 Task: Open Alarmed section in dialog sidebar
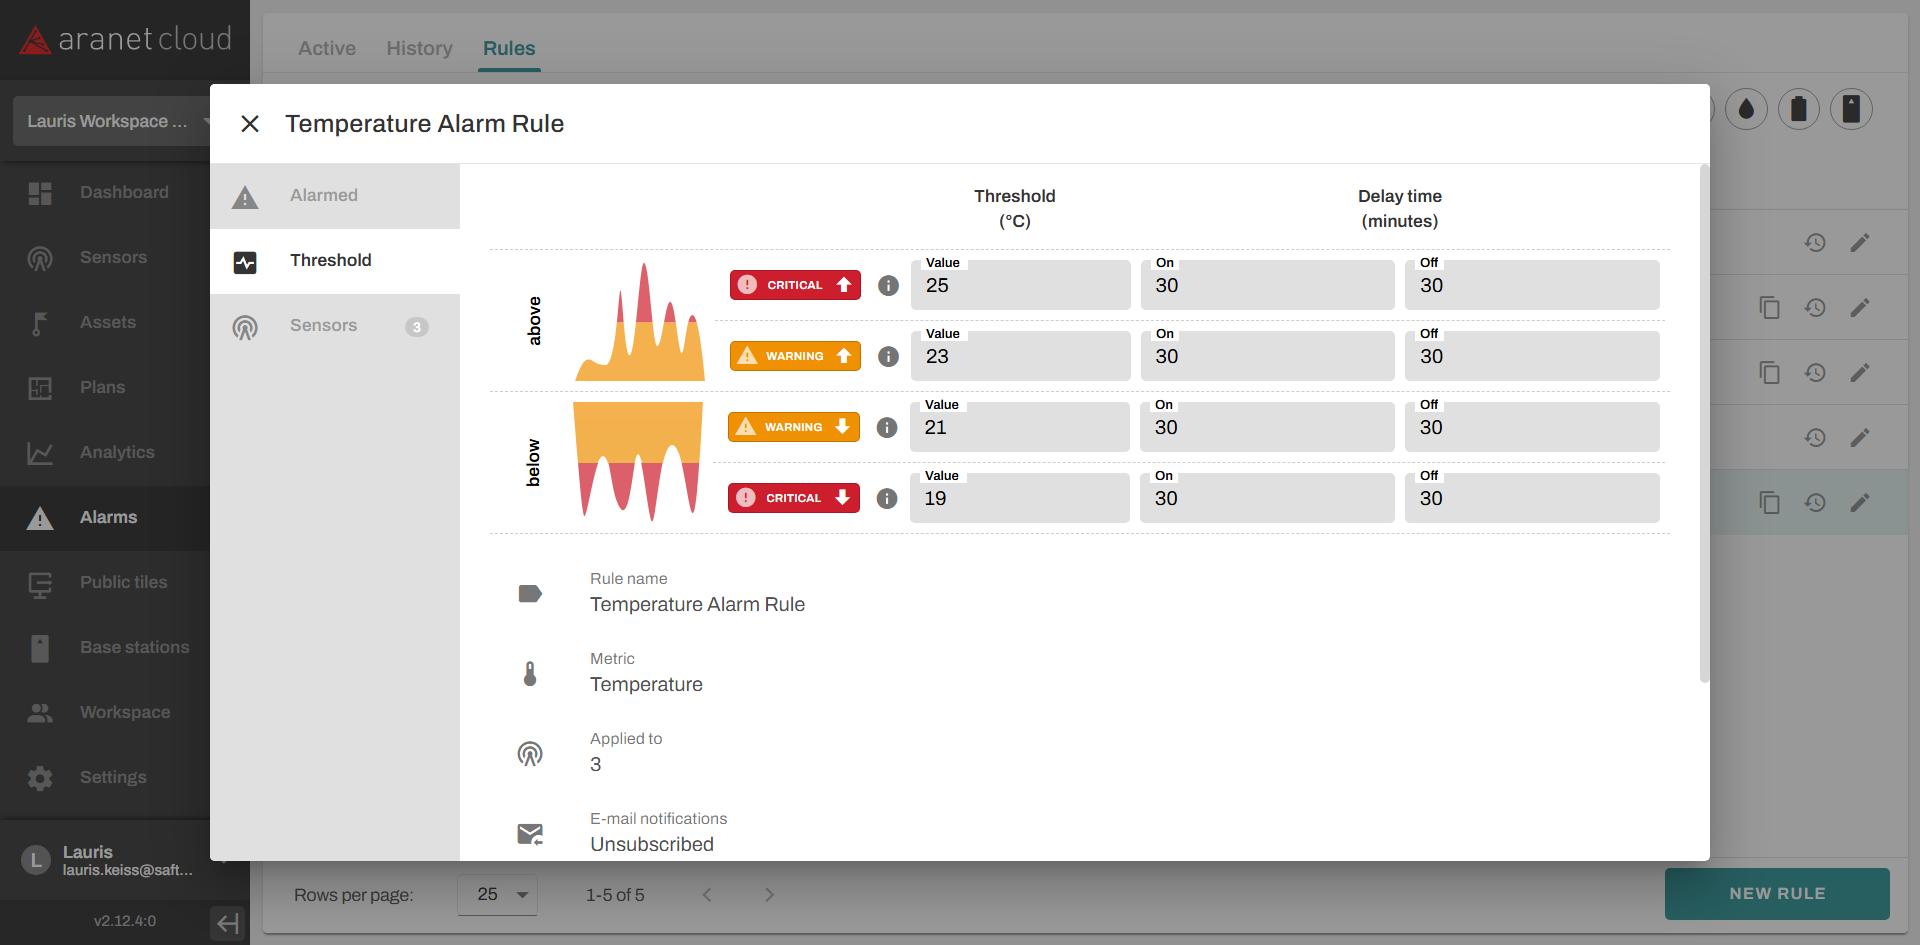click(x=323, y=196)
